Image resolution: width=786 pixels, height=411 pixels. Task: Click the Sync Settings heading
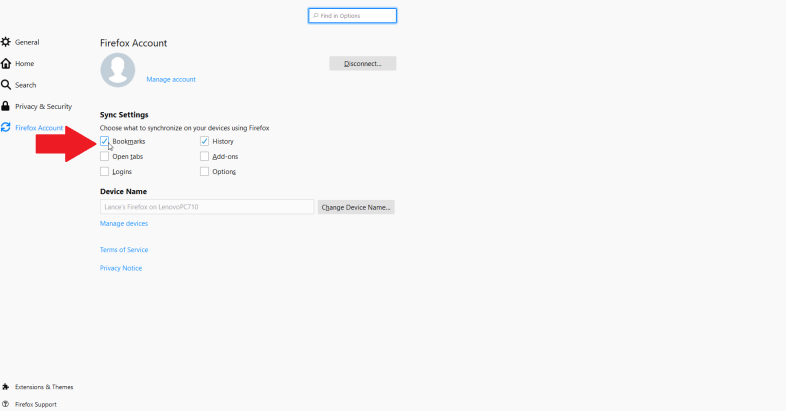pyautogui.click(x=124, y=115)
